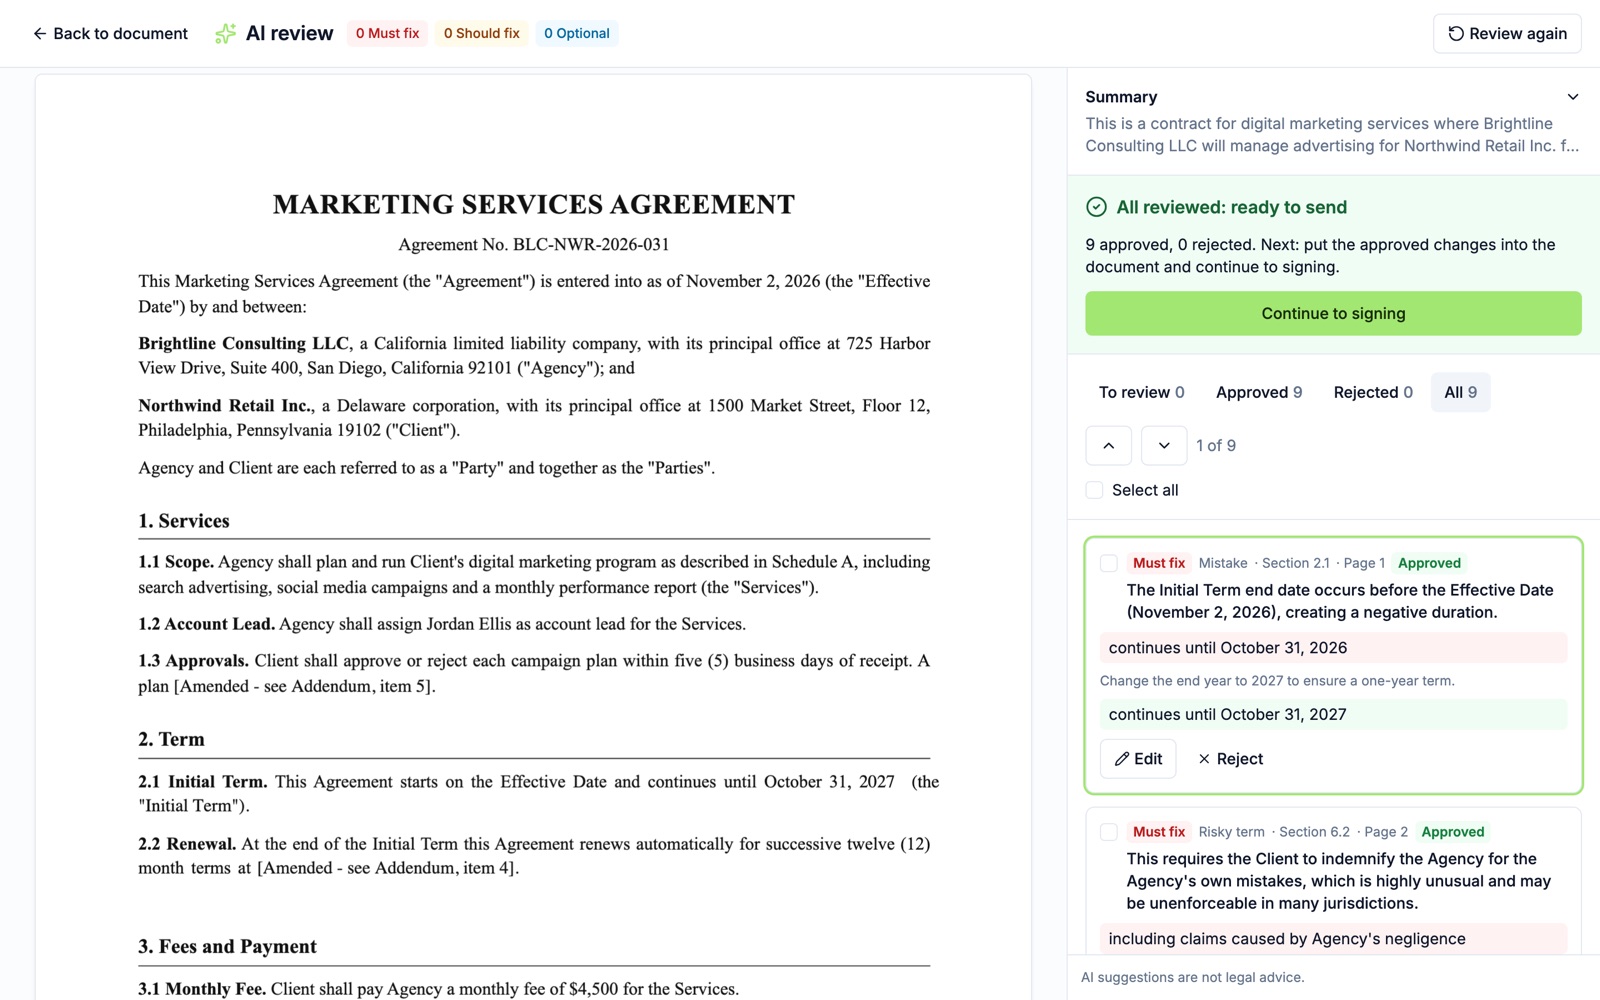This screenshot has height=1000, width=1600.
Task: Click 'Brightline Consulting LLC' in the document
Action: [x=244, y=344]
